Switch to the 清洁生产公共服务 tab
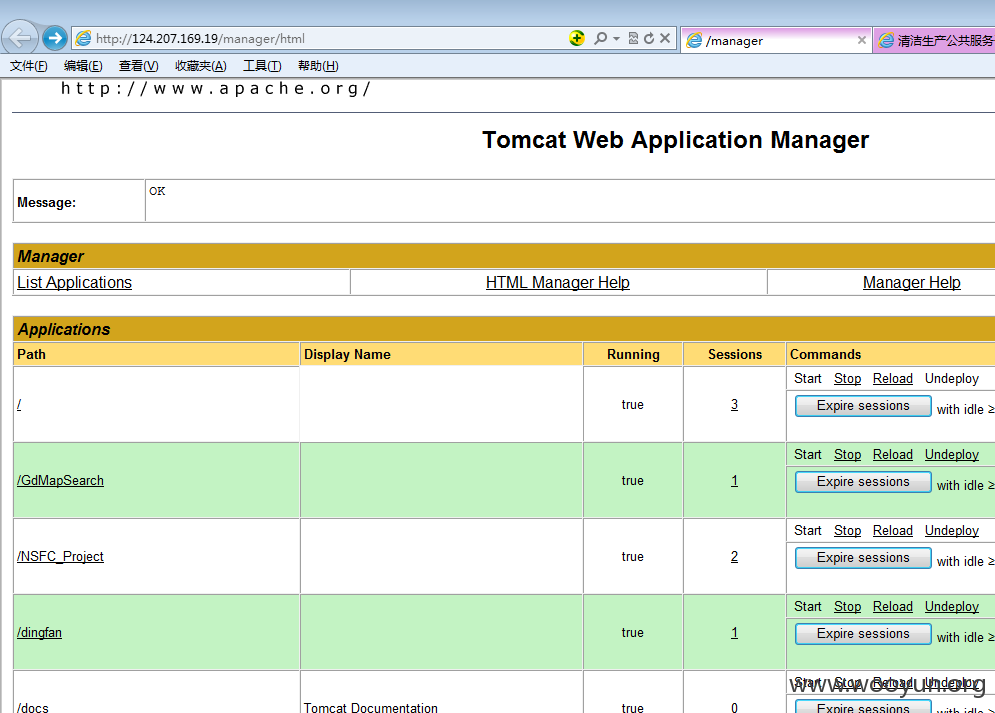 pos(935,41)
